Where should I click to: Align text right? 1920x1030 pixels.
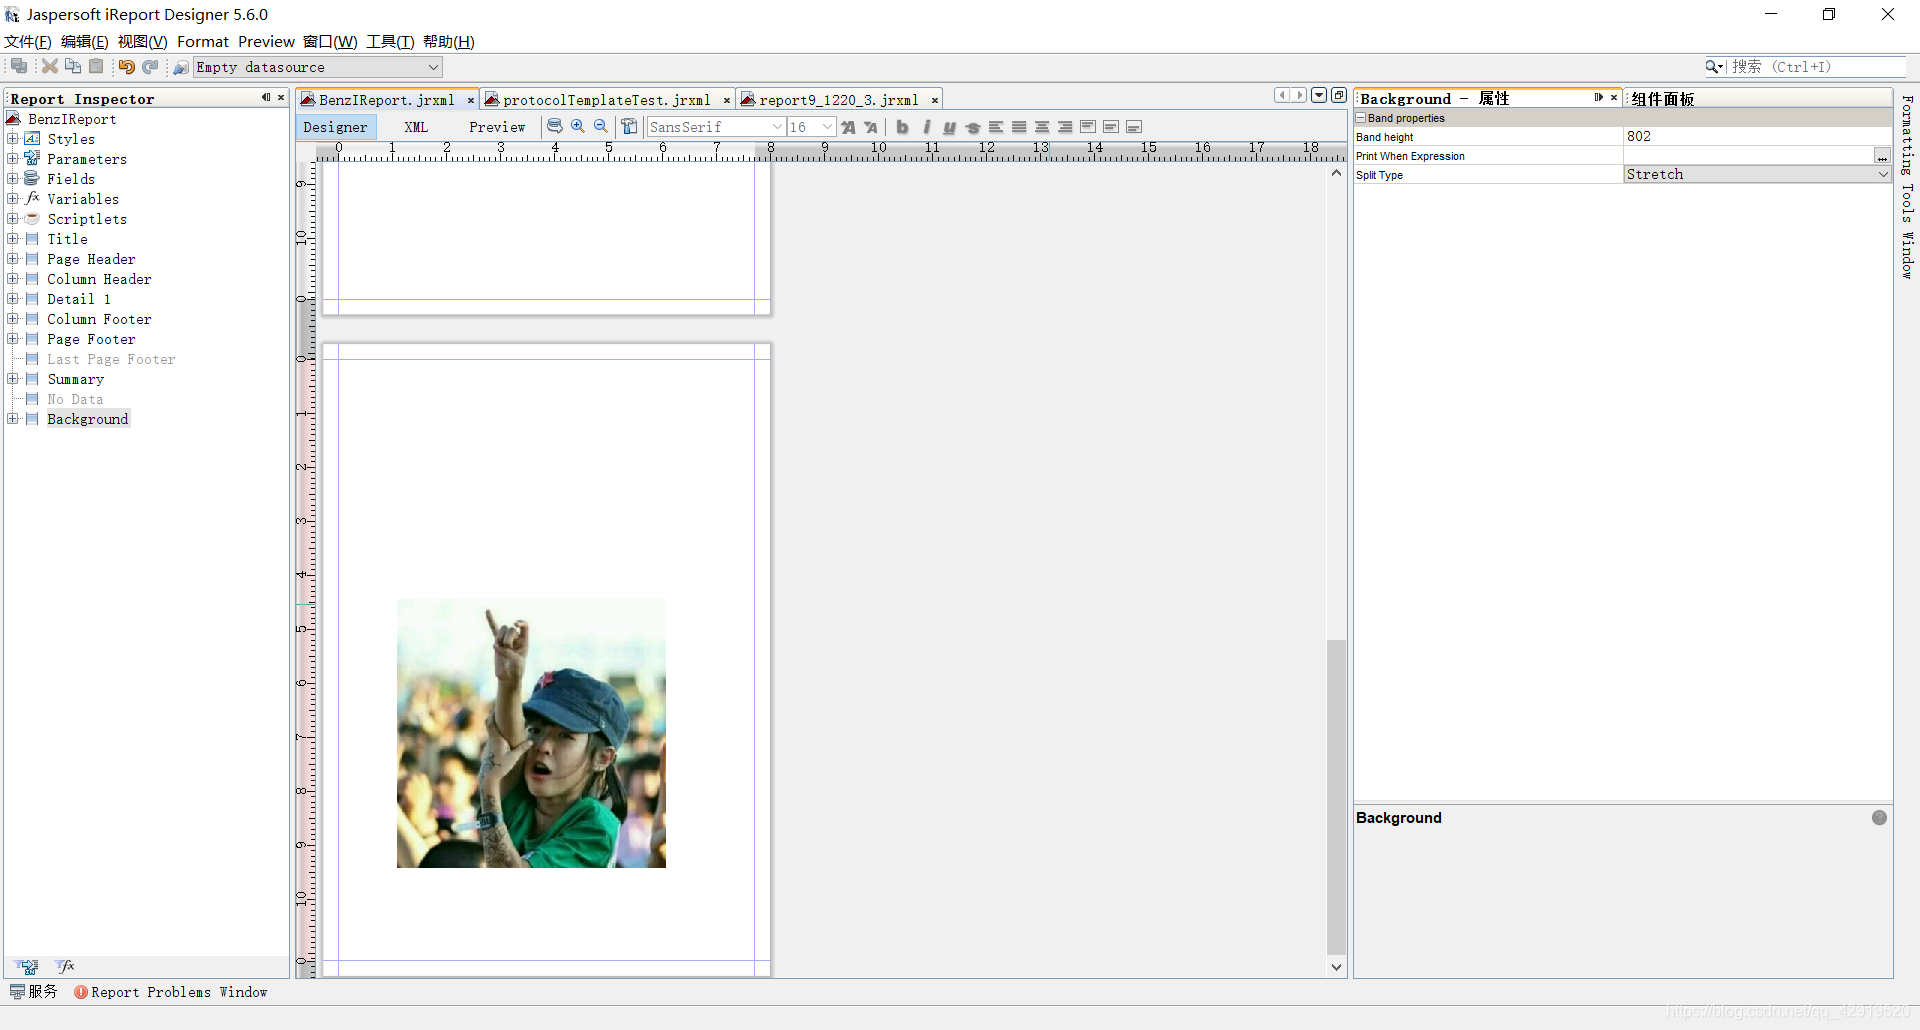coord(1065,127)
